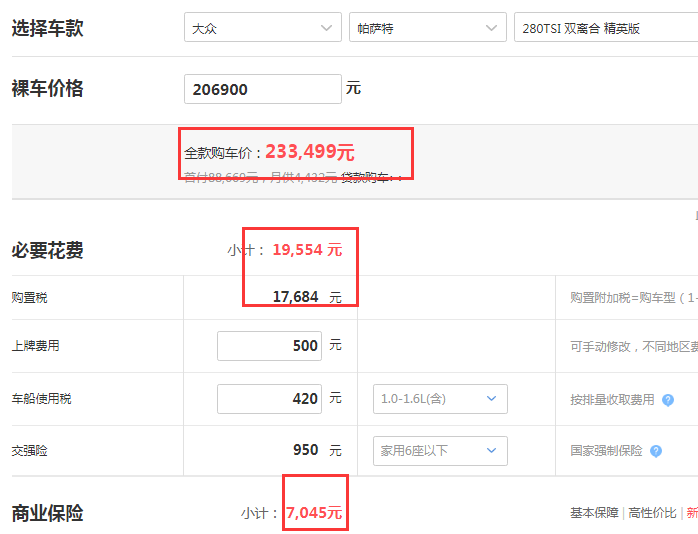Click the 购置税 amount 17,684
Image resolution: width=698 pixels, height=534 pixels.
point(296,297)
